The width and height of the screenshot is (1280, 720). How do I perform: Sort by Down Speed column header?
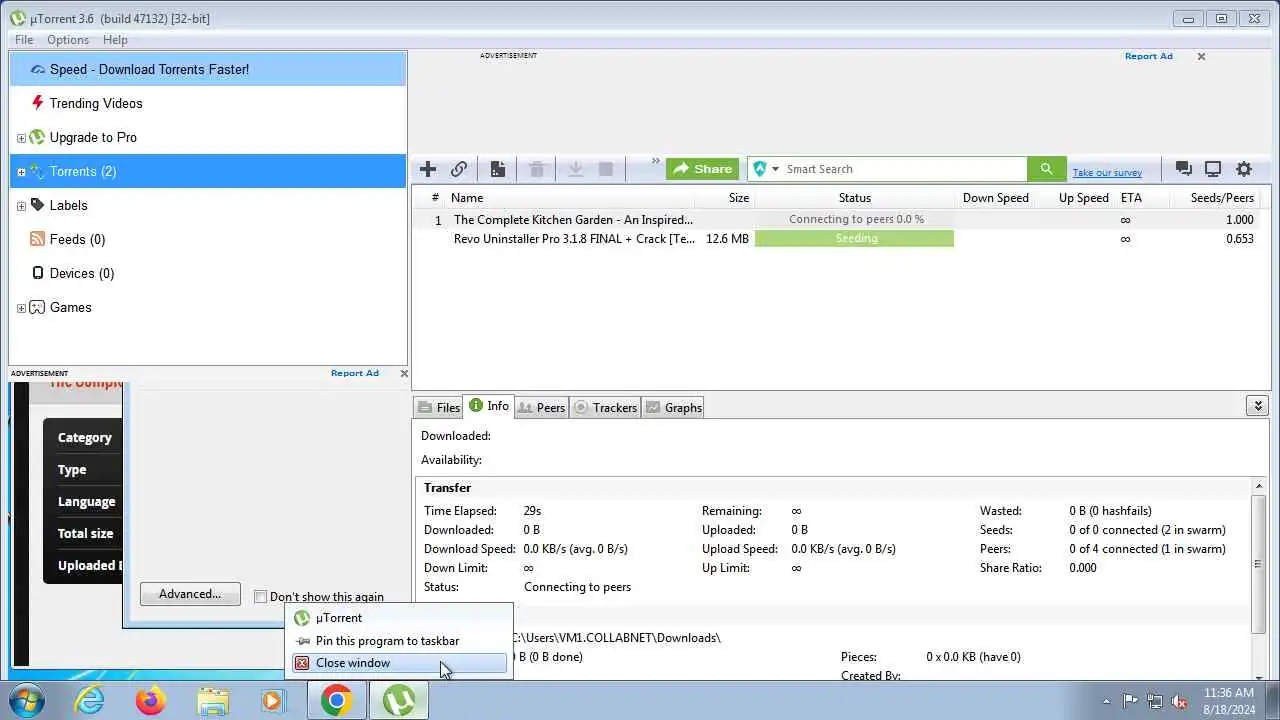click(x=996, y=198)
